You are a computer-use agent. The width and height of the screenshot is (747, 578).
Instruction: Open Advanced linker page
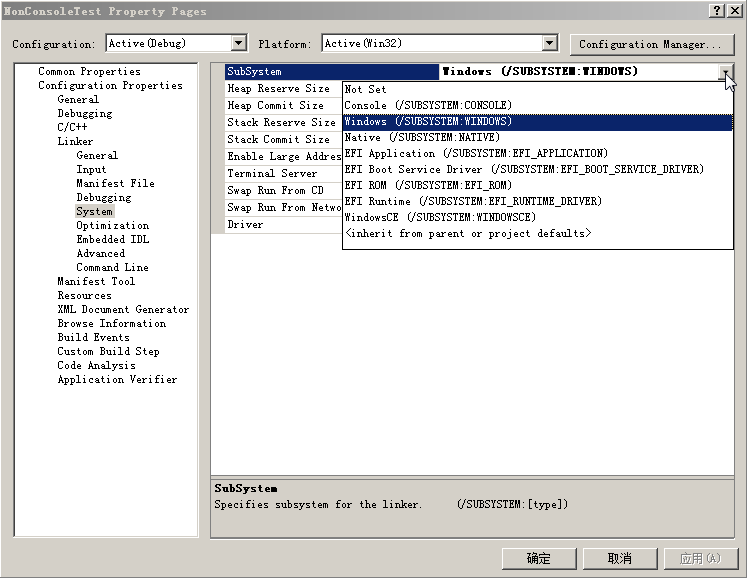click(101, 254)
